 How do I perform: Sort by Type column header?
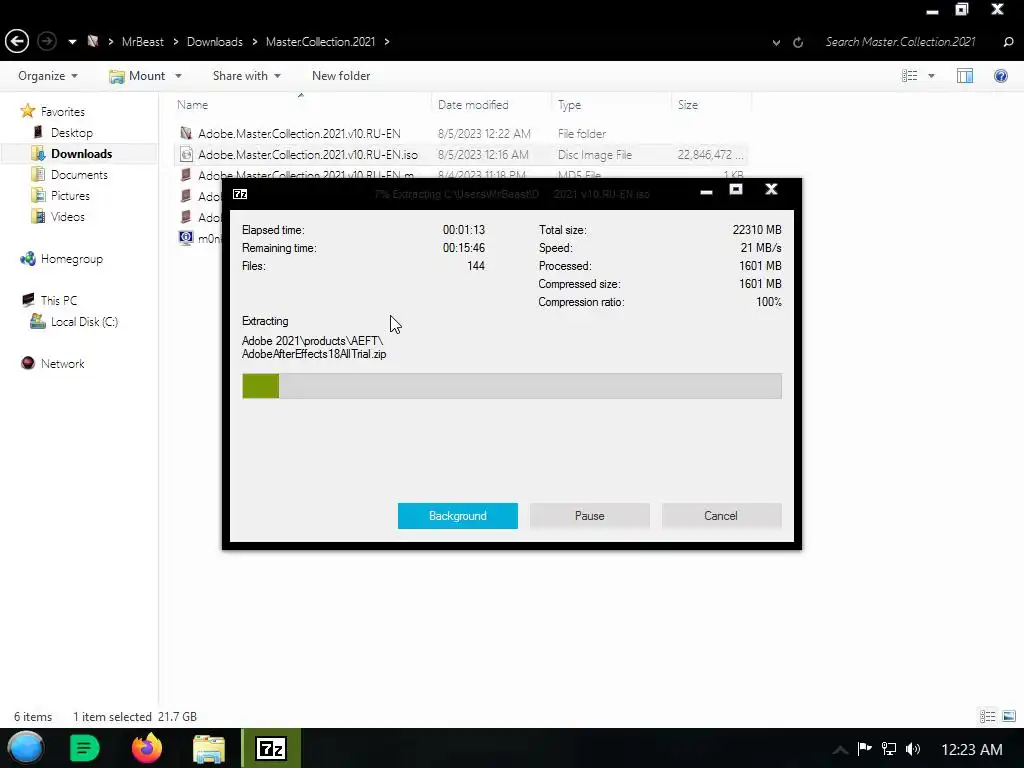tap(569, 105)
